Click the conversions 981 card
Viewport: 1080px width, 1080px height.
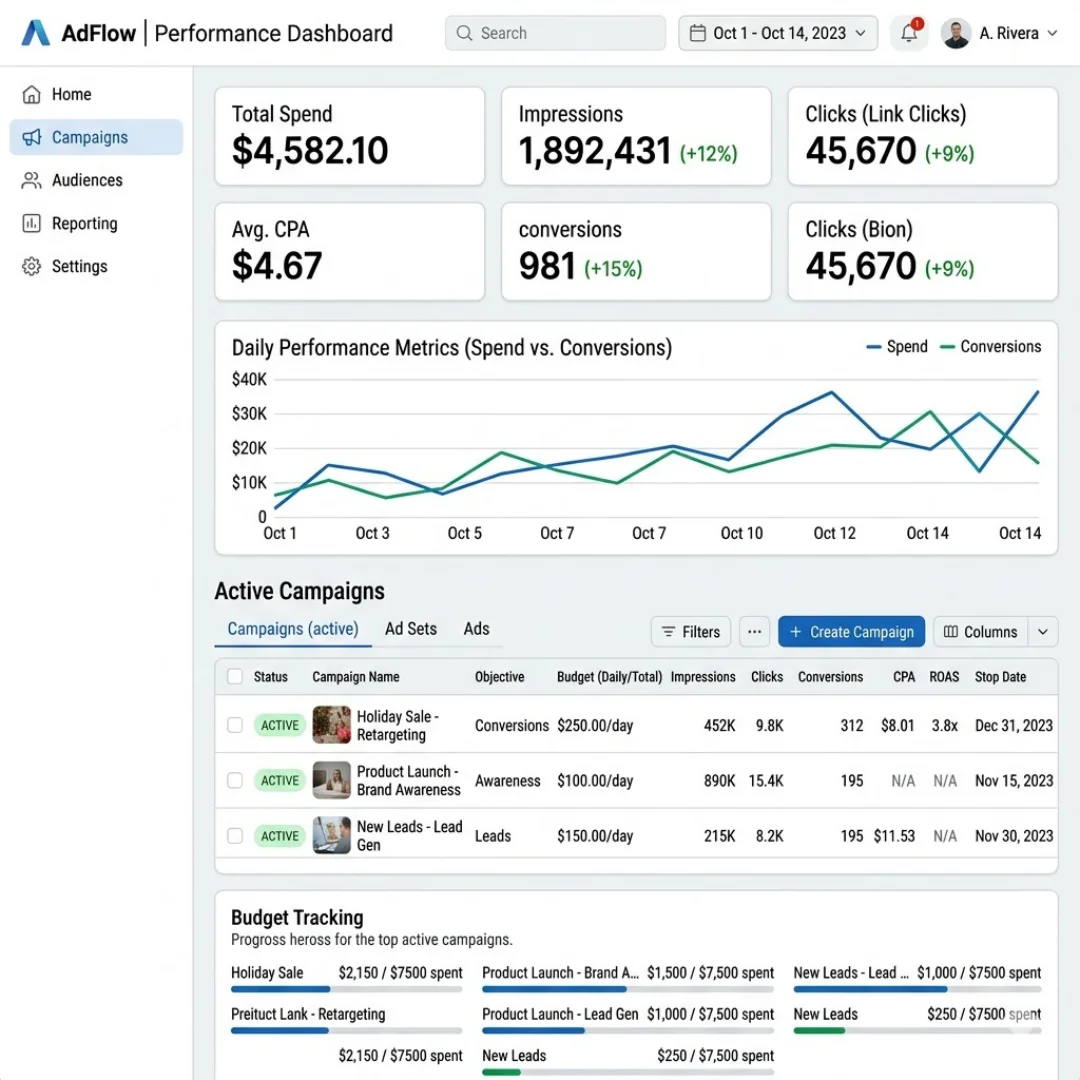(636, 251)
